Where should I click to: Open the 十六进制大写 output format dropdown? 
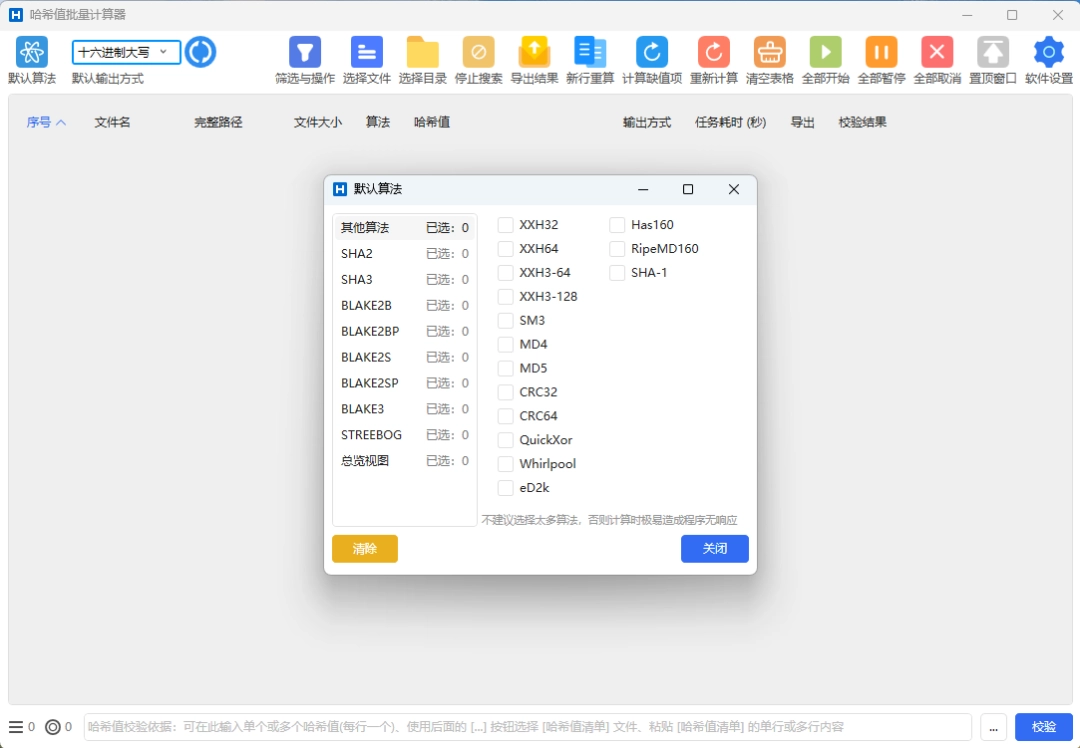pos(125,51)
